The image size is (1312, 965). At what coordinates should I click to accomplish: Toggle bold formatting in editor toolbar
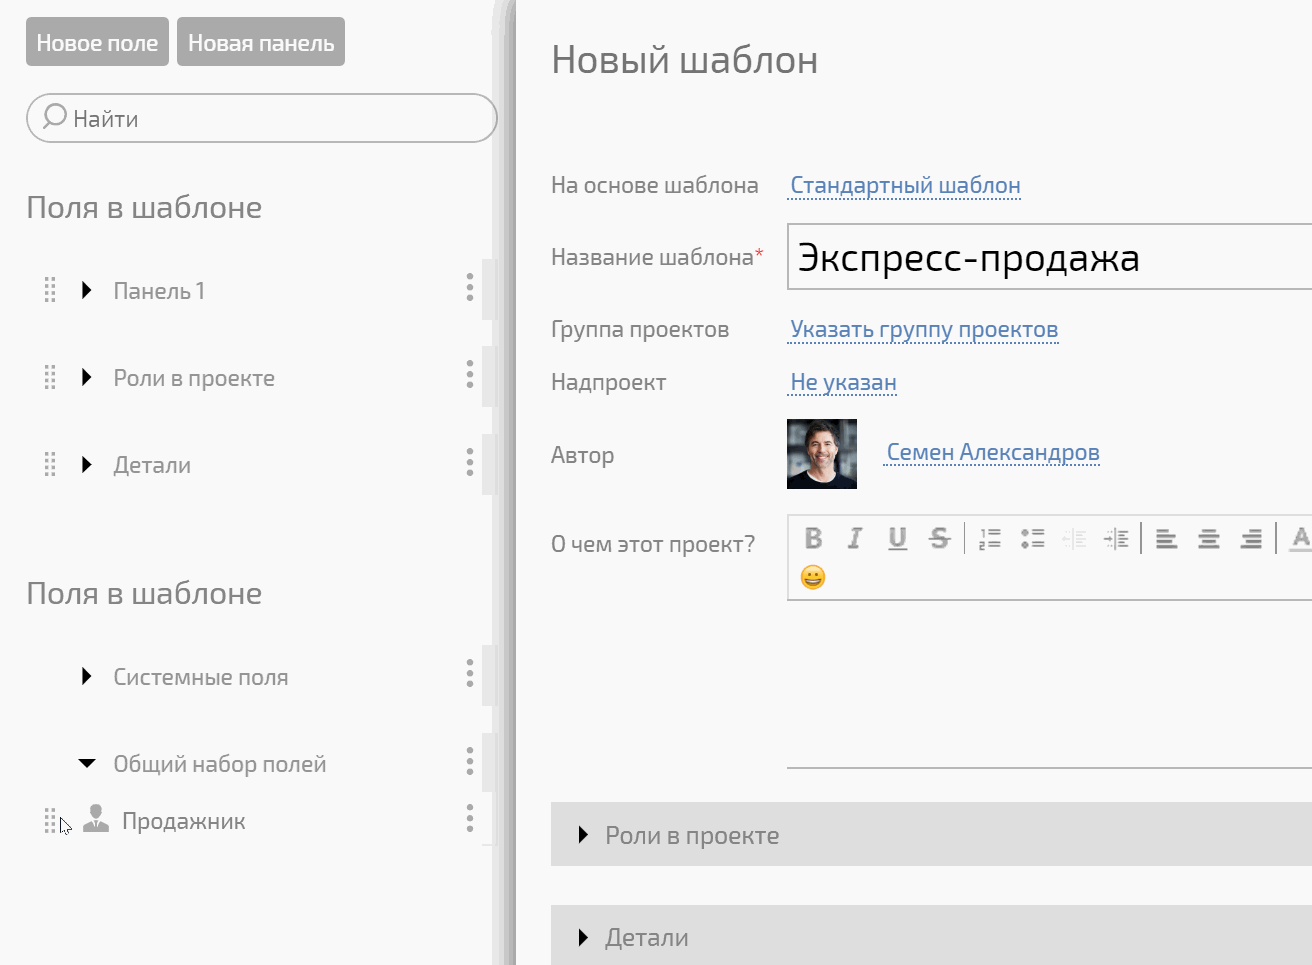[x=813, y=539]
